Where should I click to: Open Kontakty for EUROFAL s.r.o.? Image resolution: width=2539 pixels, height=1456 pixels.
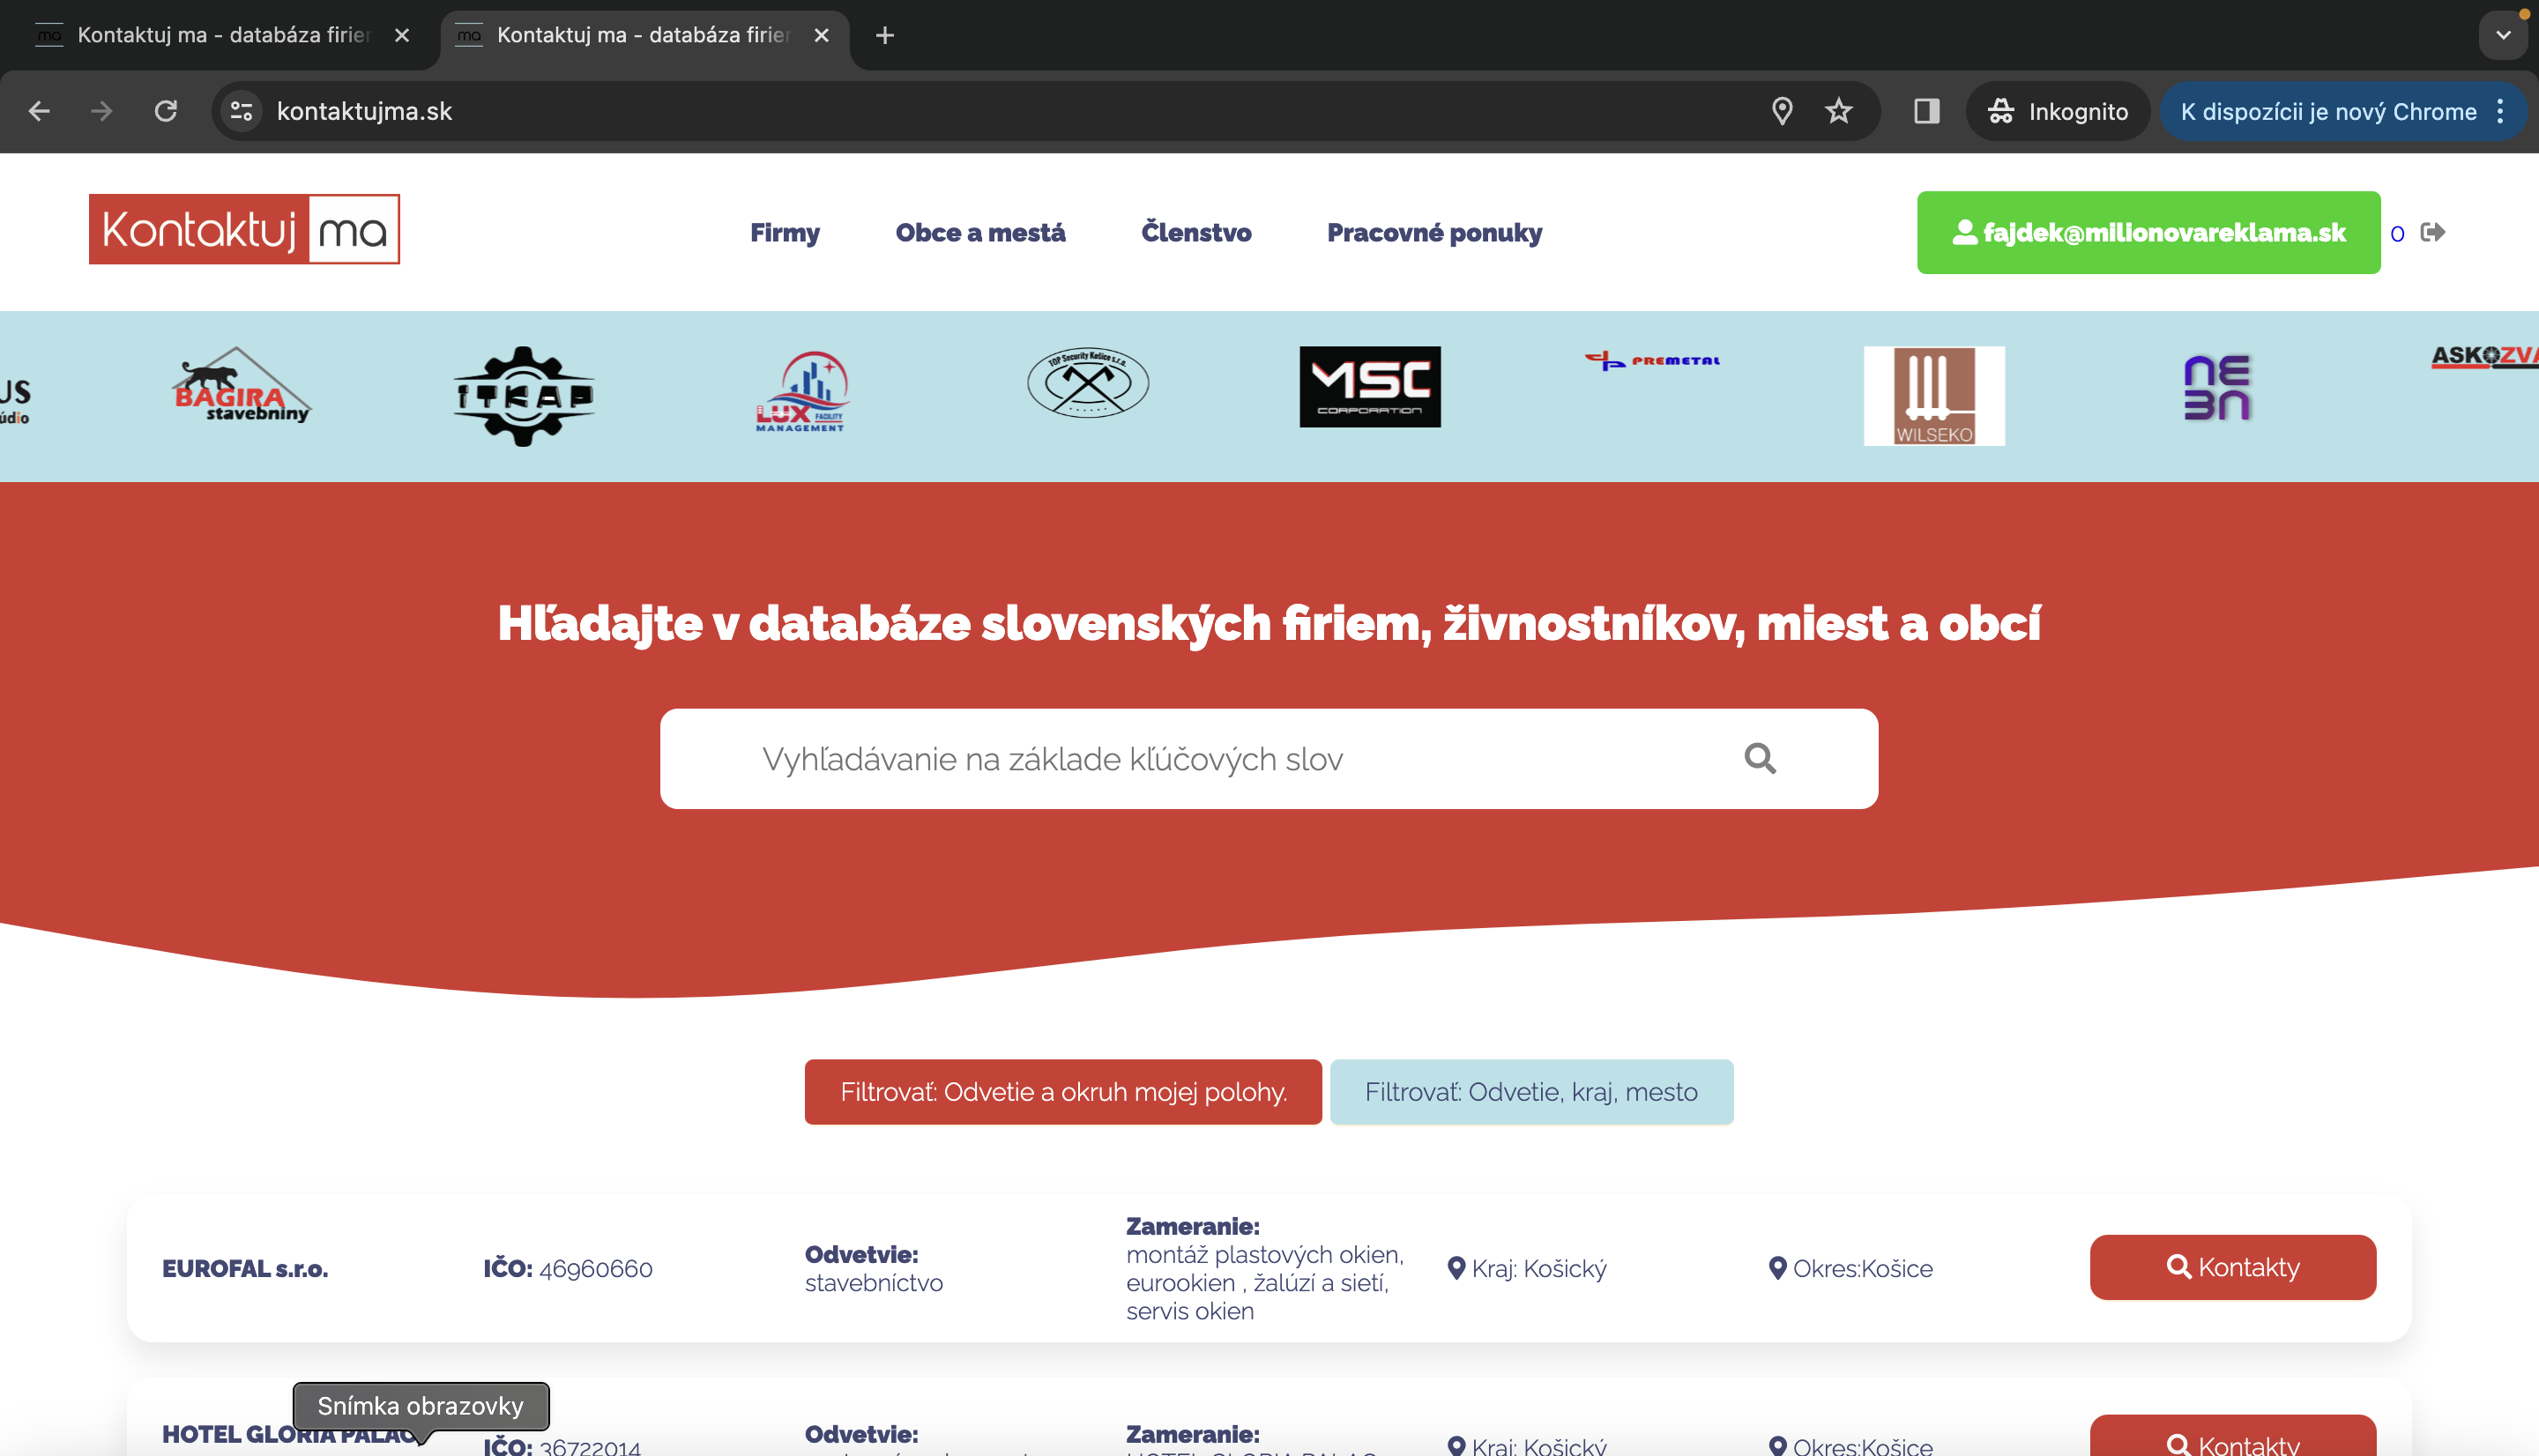click(x=2231, y=1267)
